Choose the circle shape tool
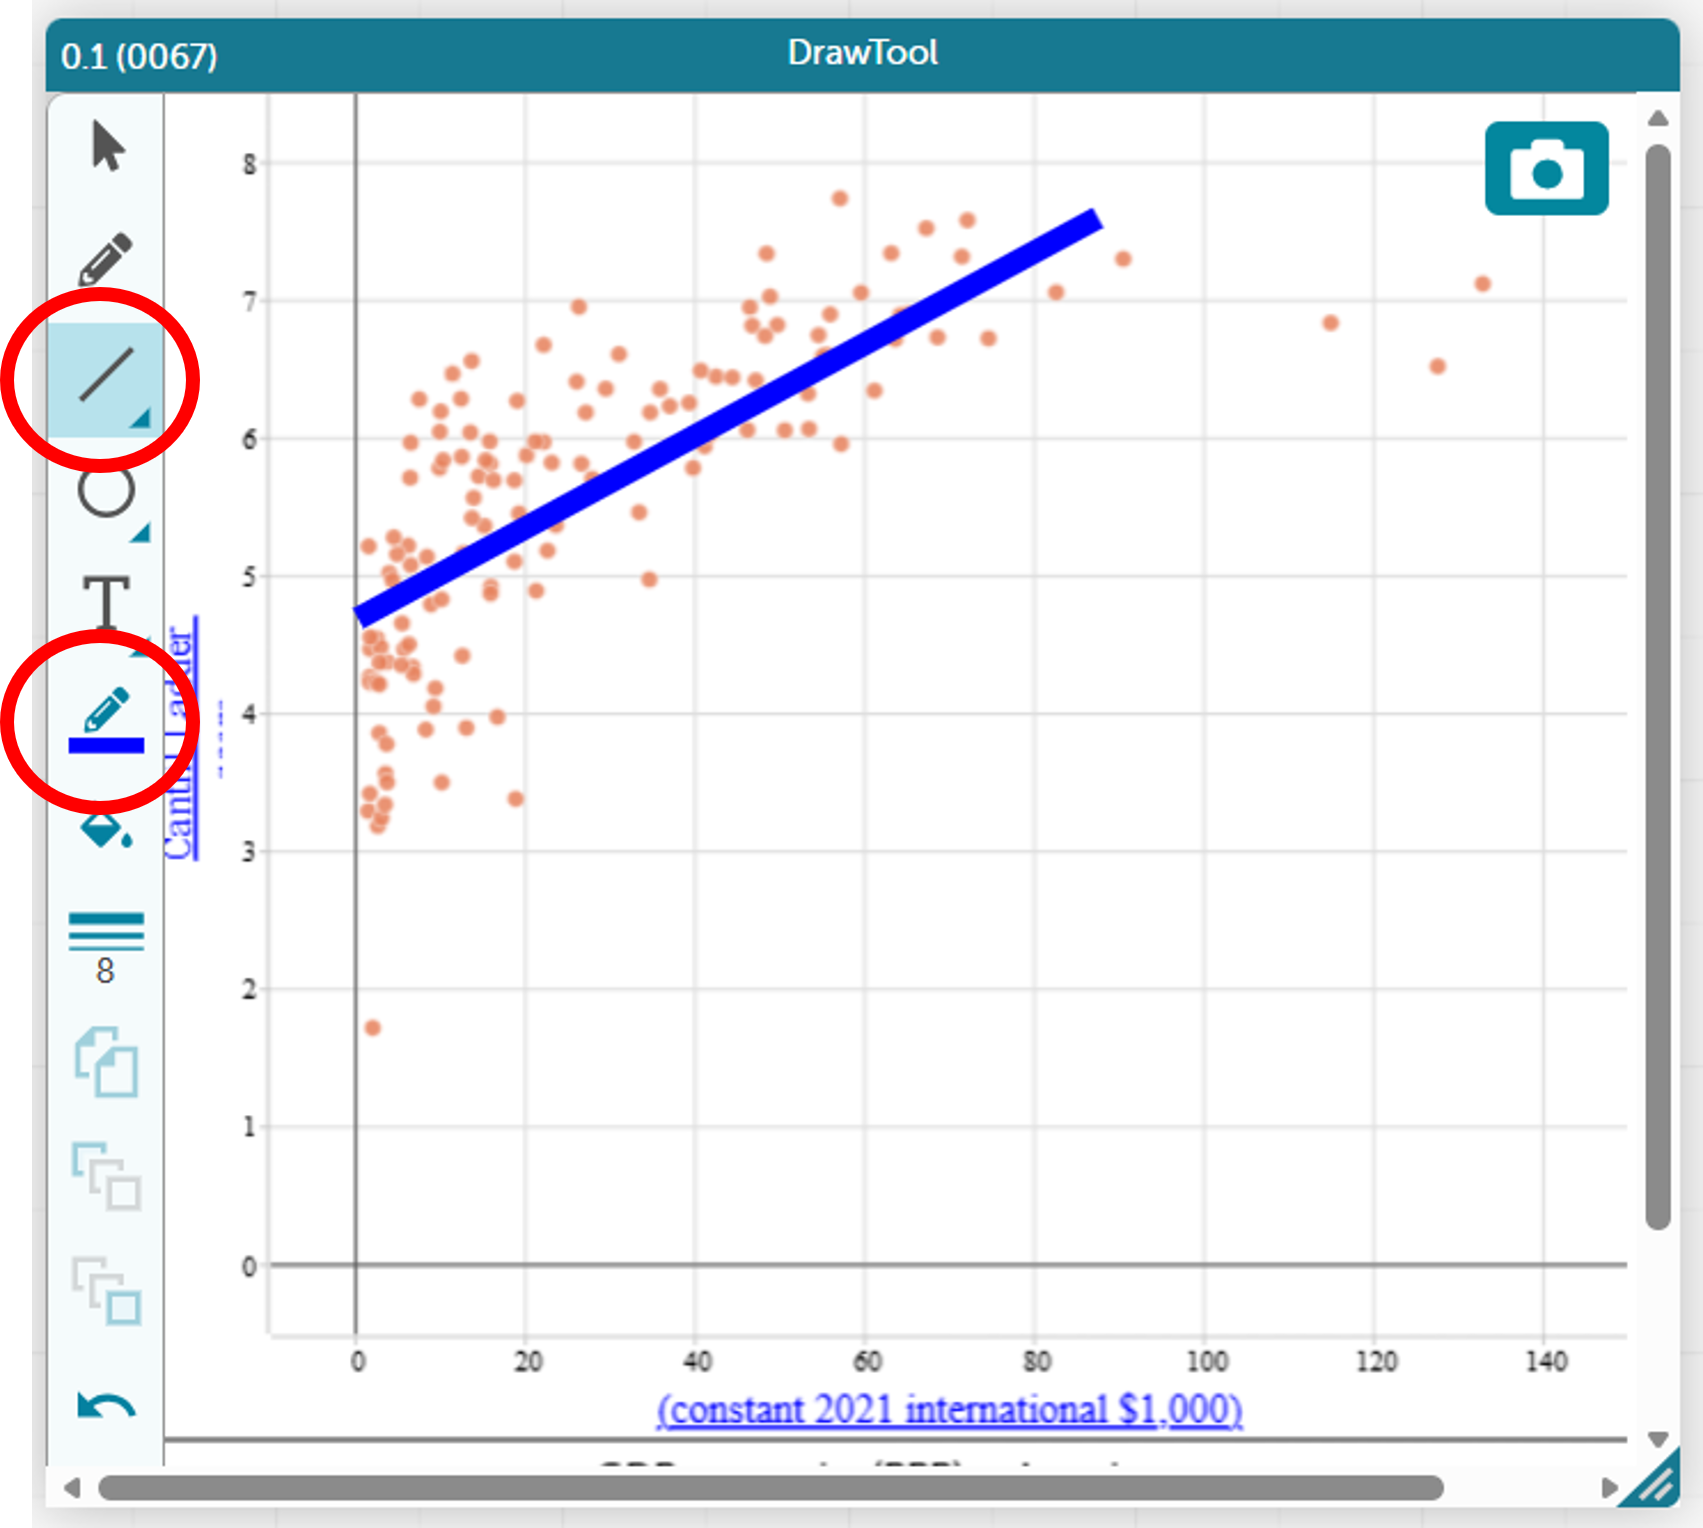1703x1528 pixels. tap(105, 490)
